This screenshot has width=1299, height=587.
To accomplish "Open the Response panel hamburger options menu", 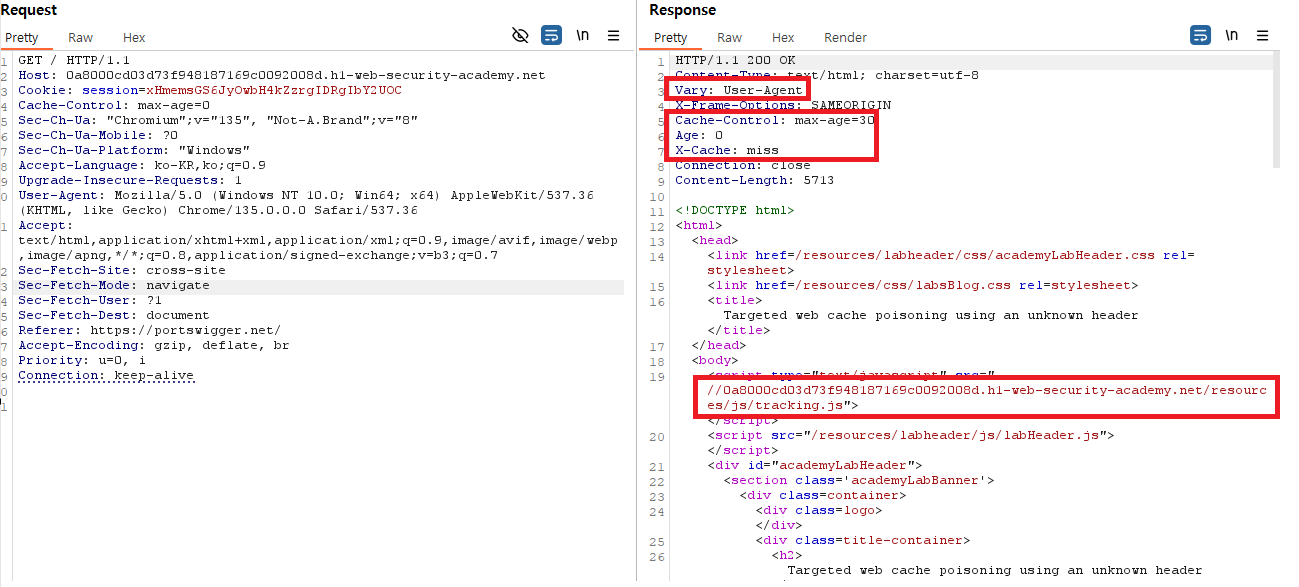I will pyautogui.click(x=1263, y=36).
